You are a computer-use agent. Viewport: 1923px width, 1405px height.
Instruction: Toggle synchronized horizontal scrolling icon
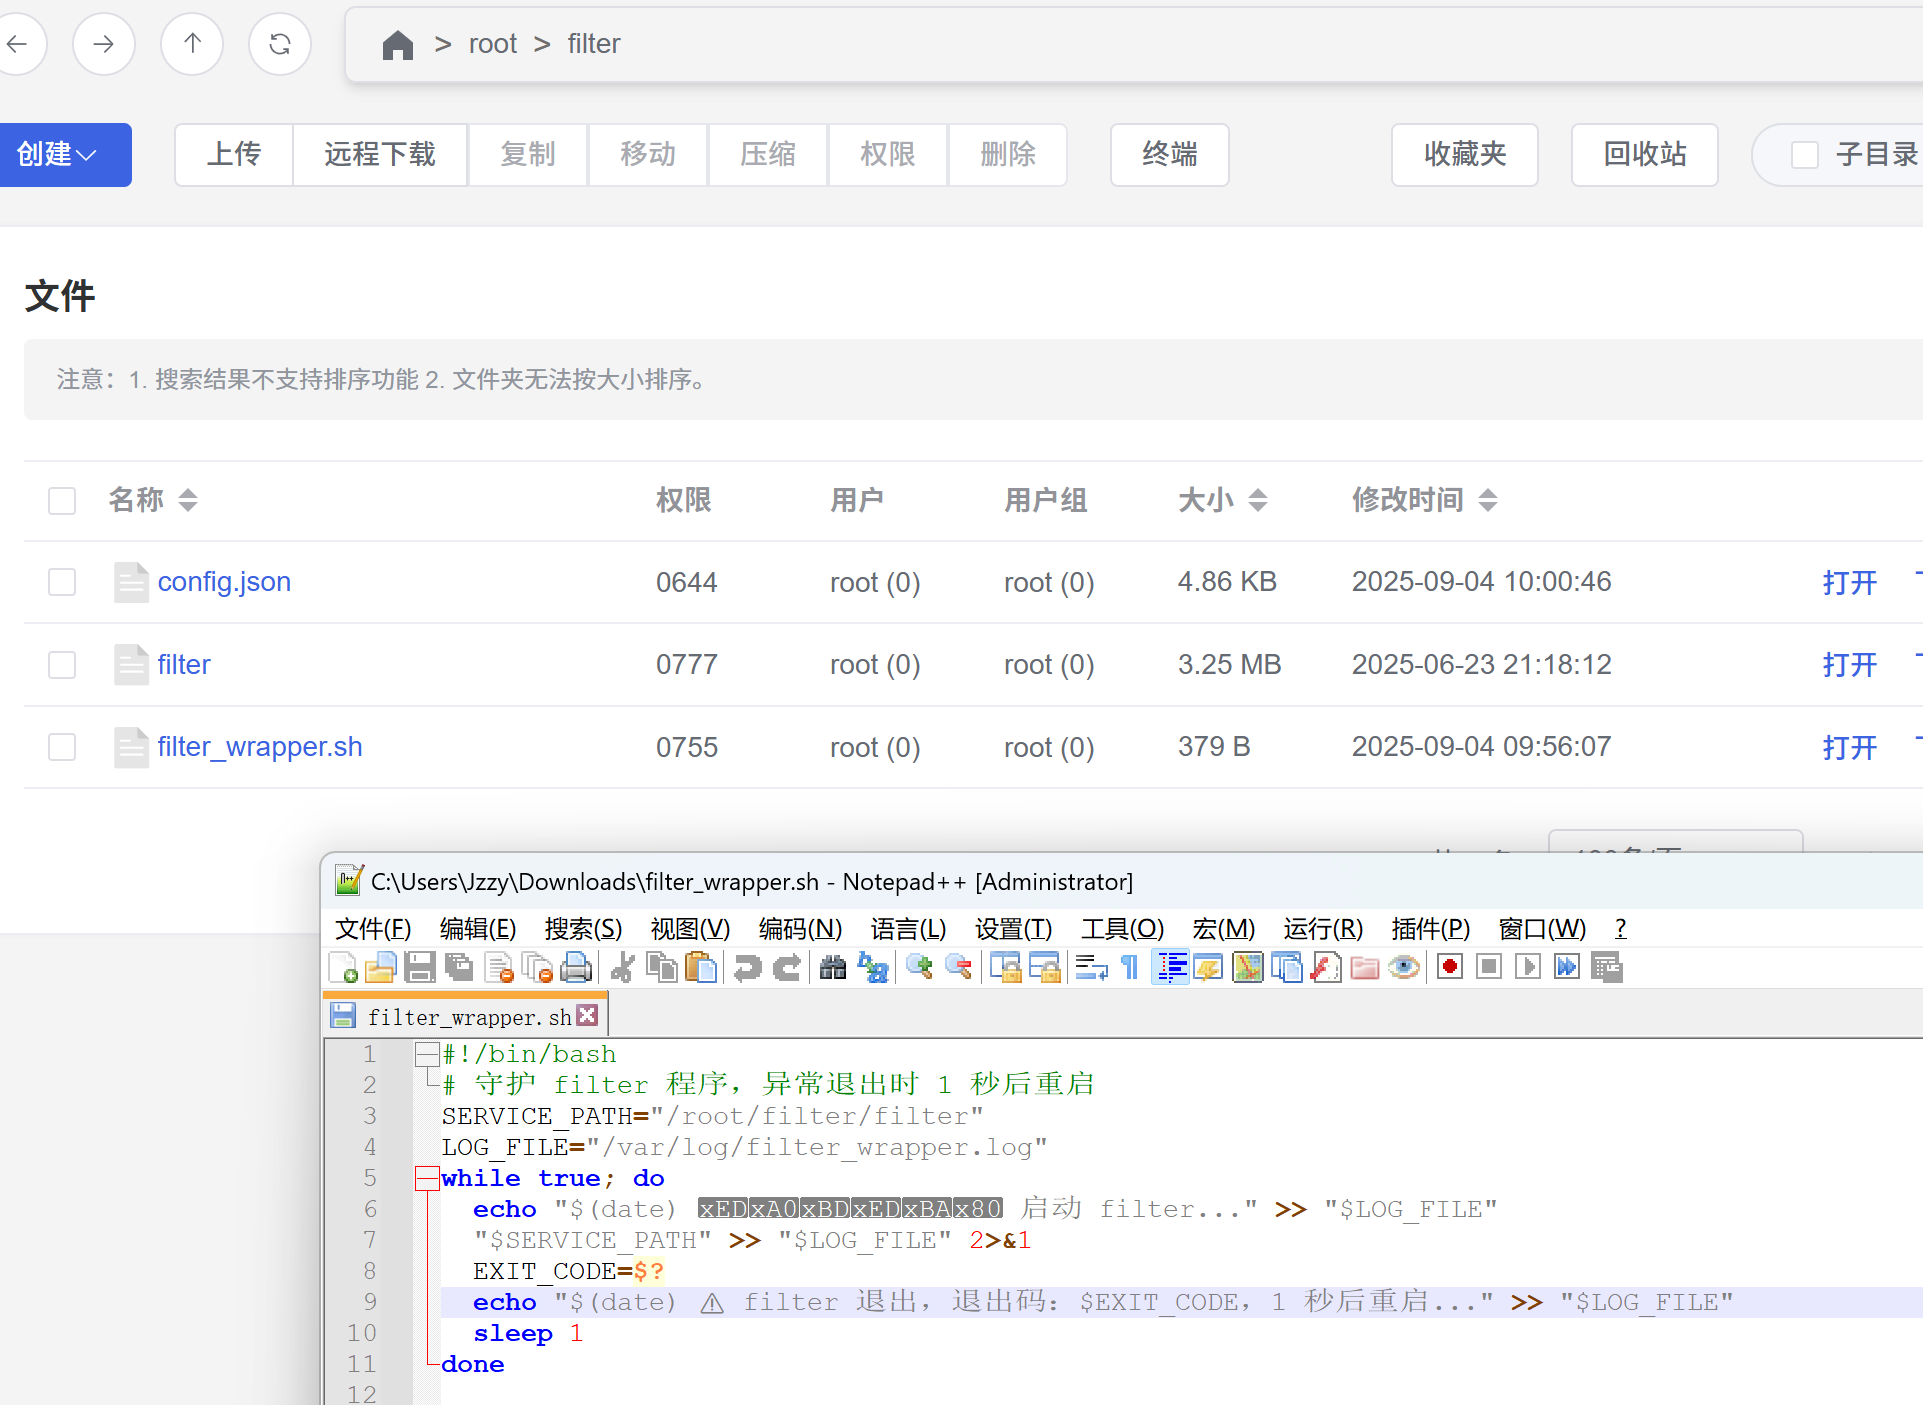click(x=1044, y=967)
